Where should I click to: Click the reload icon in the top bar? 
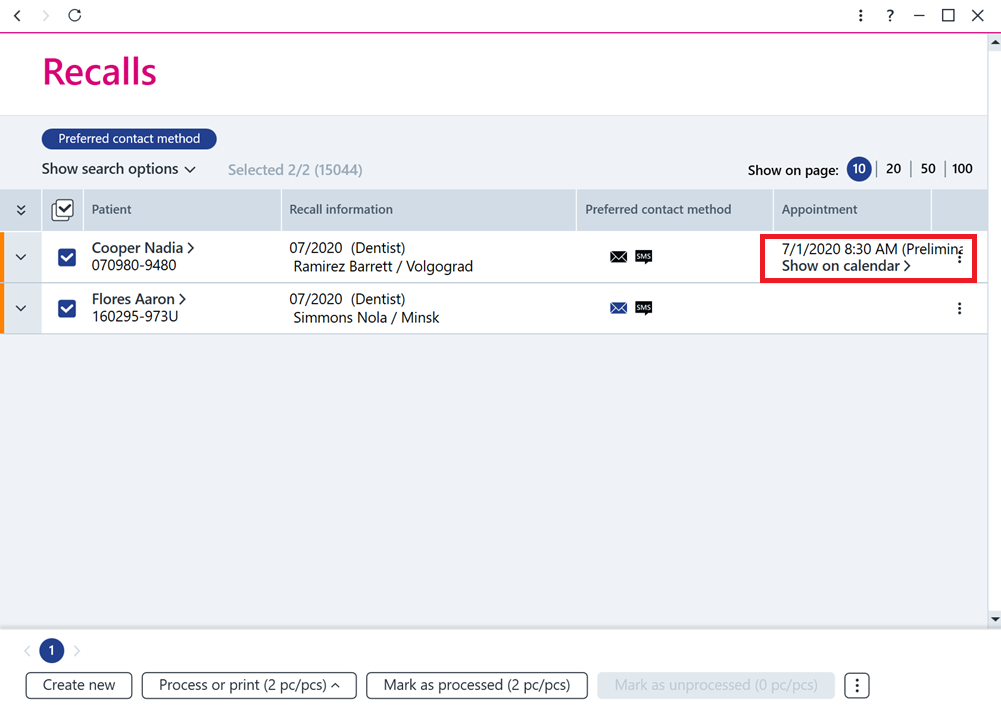point(75,15)
